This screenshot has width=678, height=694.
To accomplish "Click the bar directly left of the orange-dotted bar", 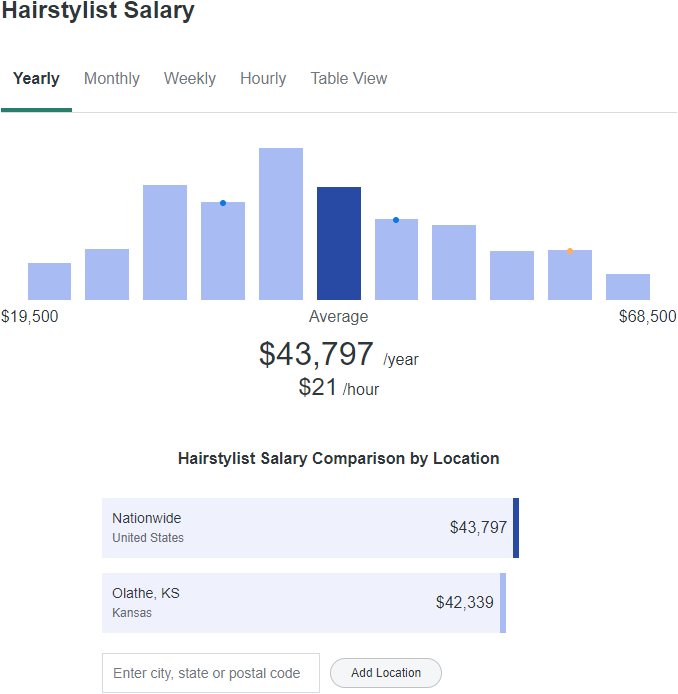I will pos(512,275).
